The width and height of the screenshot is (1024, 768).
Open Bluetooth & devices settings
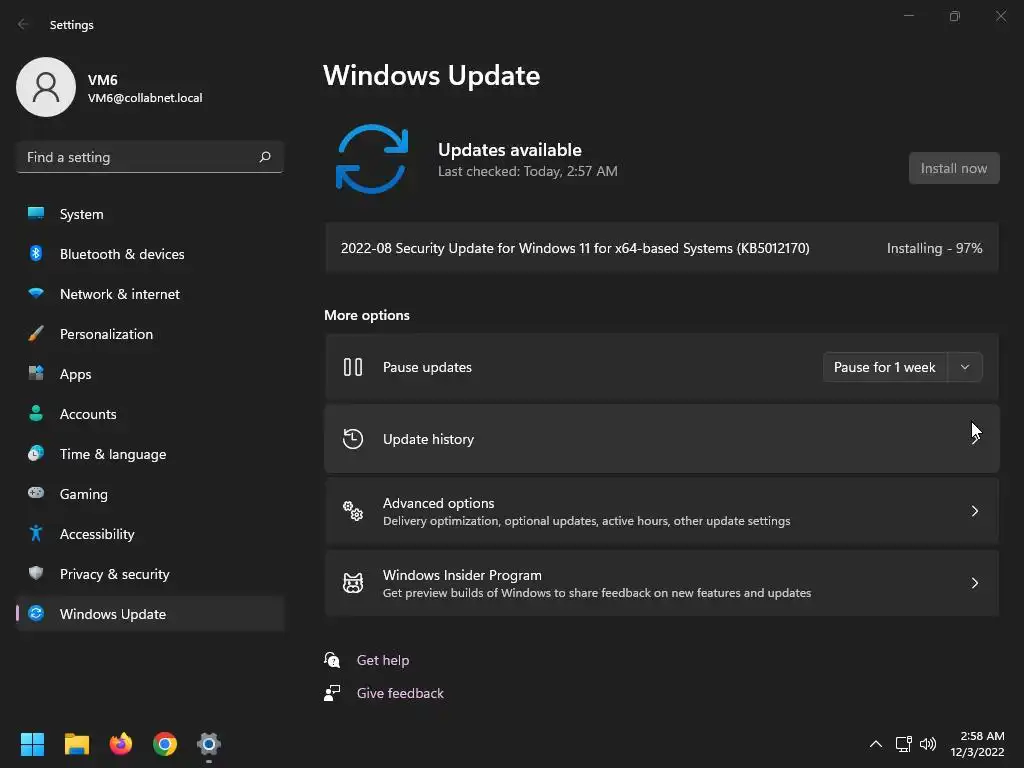coord(150,254)
